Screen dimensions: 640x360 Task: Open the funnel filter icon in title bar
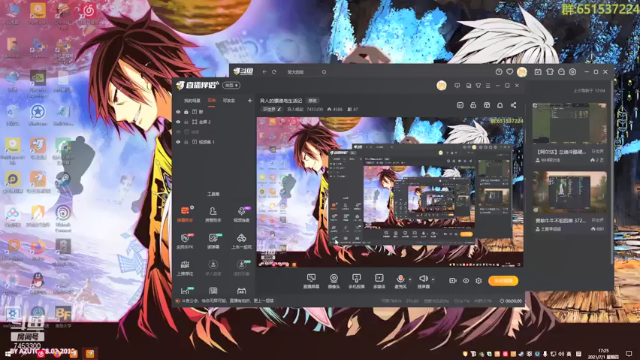pyautogui.click(x=478, y=86)
